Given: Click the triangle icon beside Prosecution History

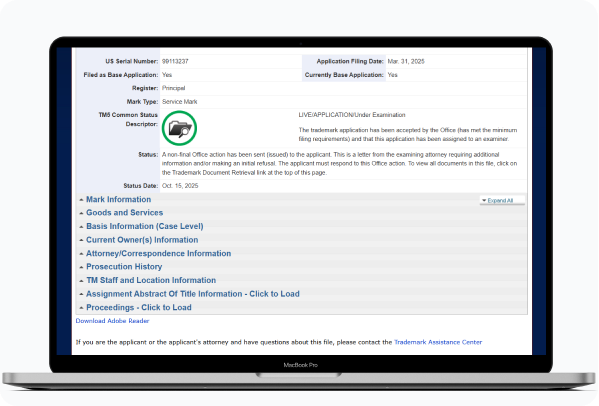Looking at the screenshot, I should (81, 267).
